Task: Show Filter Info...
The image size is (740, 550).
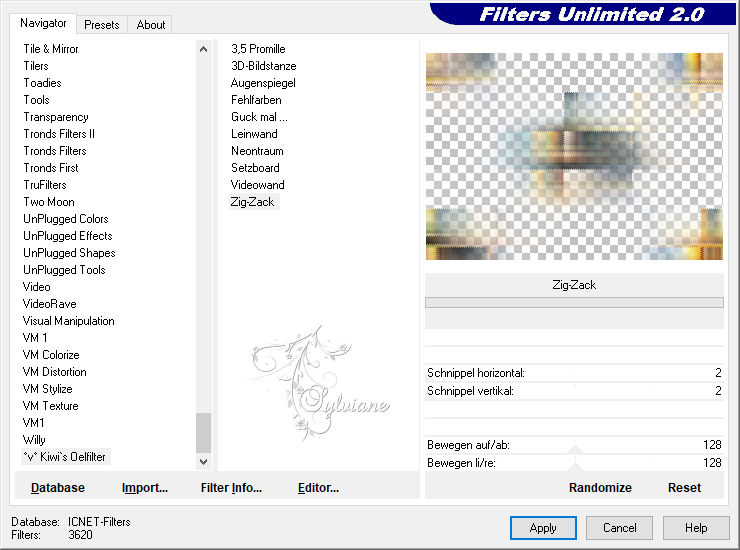Action: point(231,488)
